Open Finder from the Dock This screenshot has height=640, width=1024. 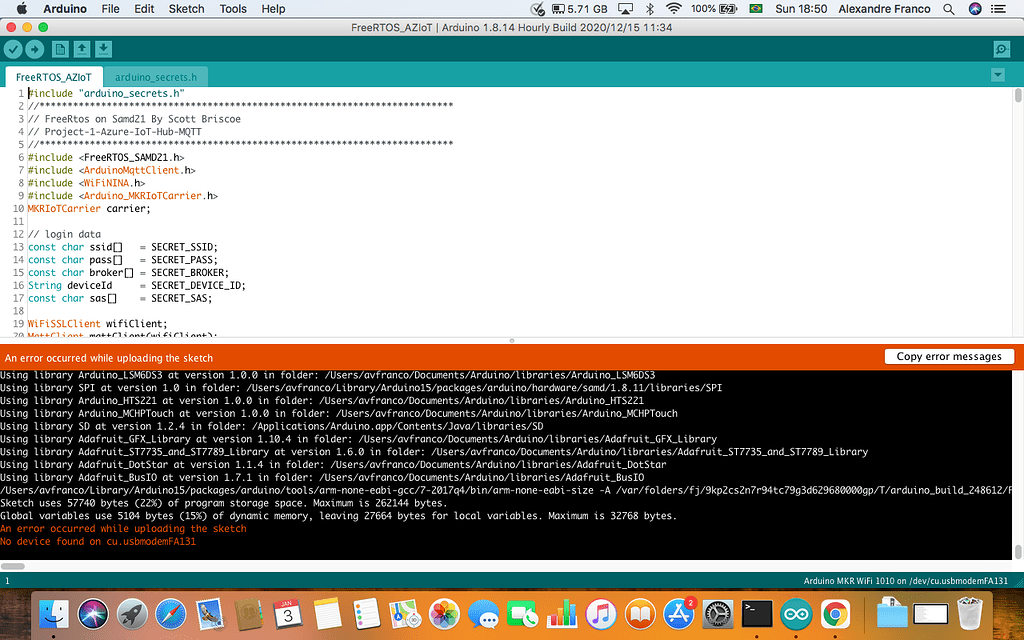[x=54, y=614]
